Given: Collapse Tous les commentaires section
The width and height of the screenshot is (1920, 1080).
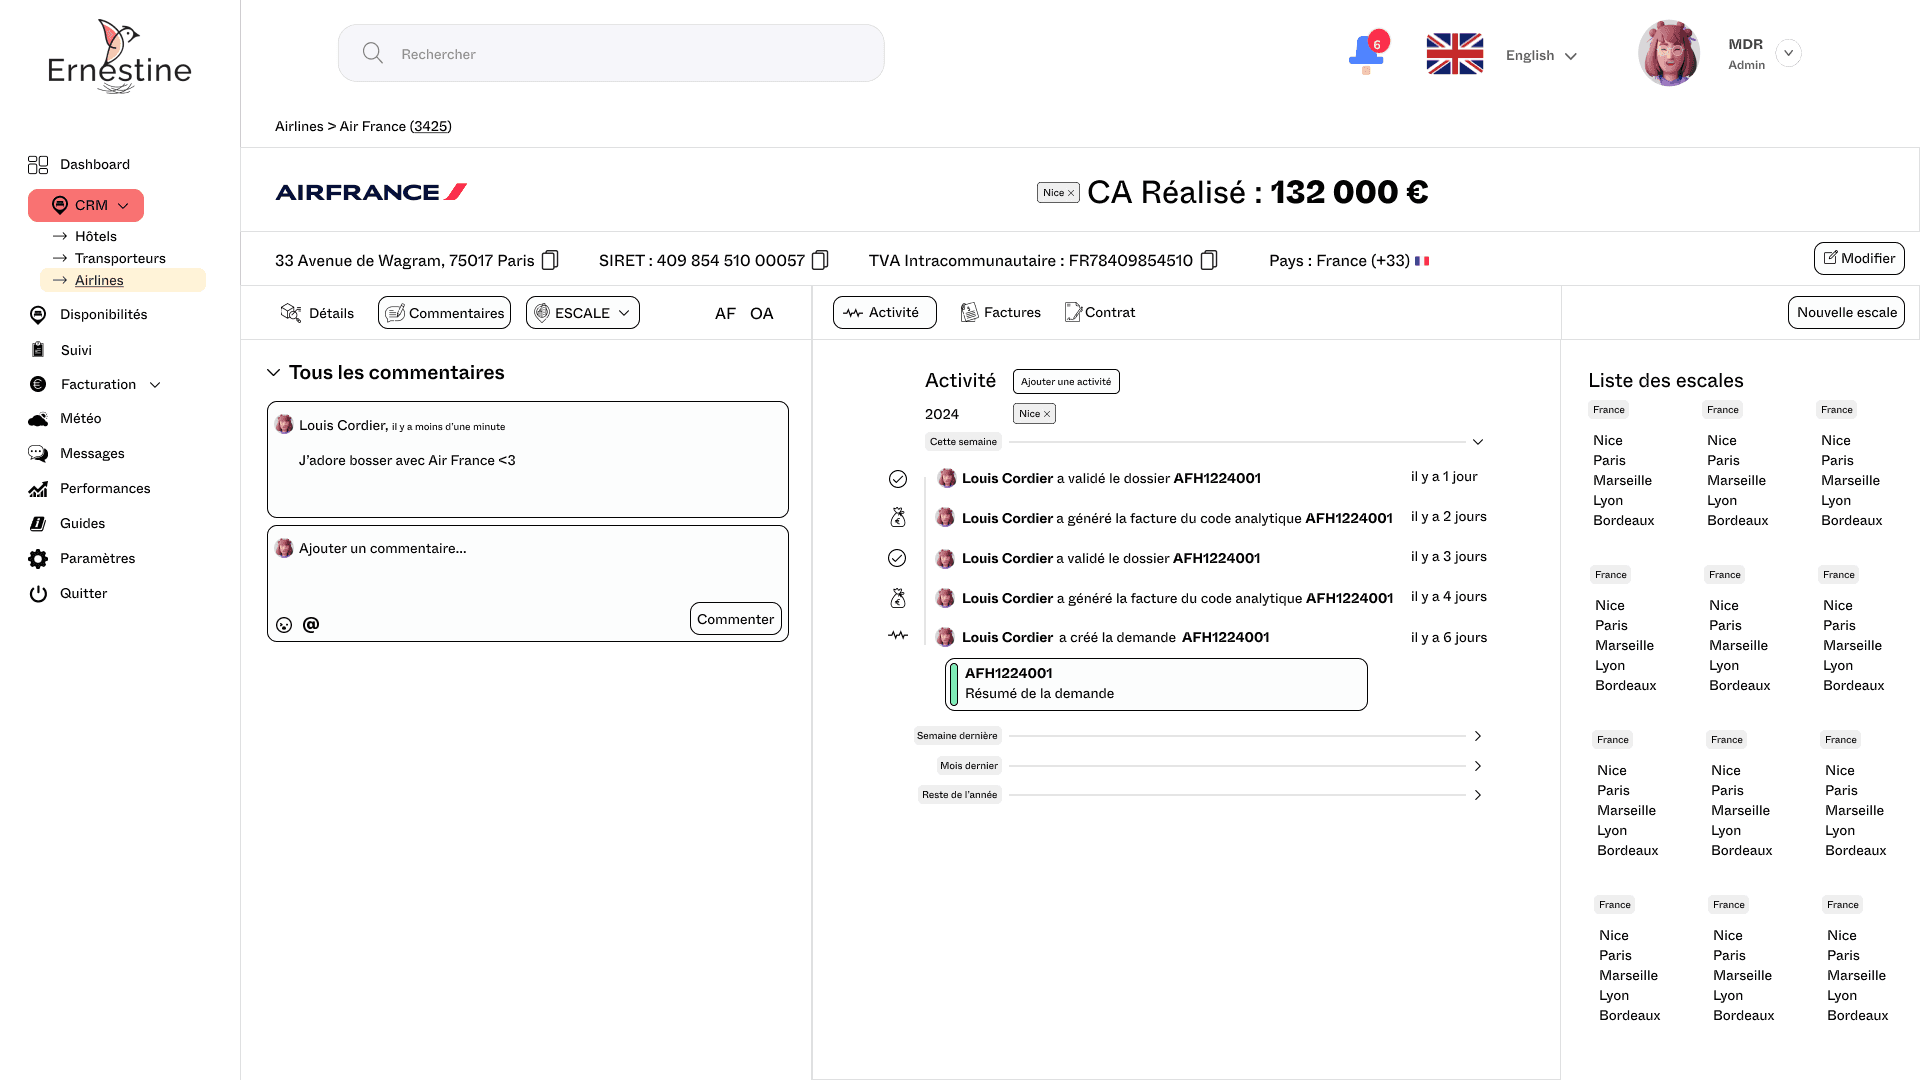Looking at the screenshot, I should pos(273,372).
